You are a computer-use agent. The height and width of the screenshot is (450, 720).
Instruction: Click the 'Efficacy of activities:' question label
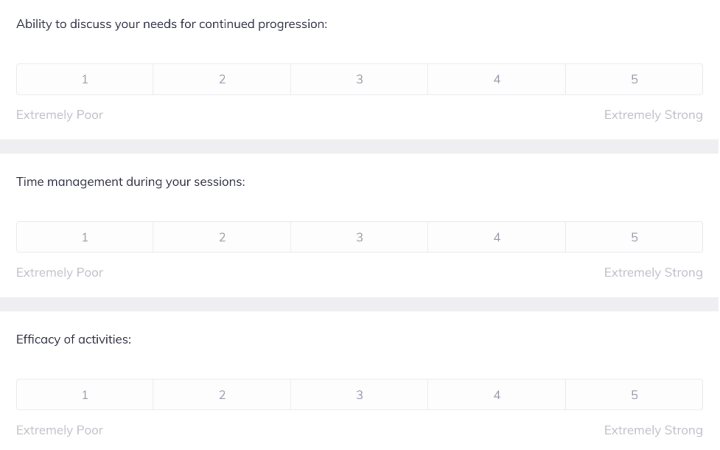[x=73, y=339]
